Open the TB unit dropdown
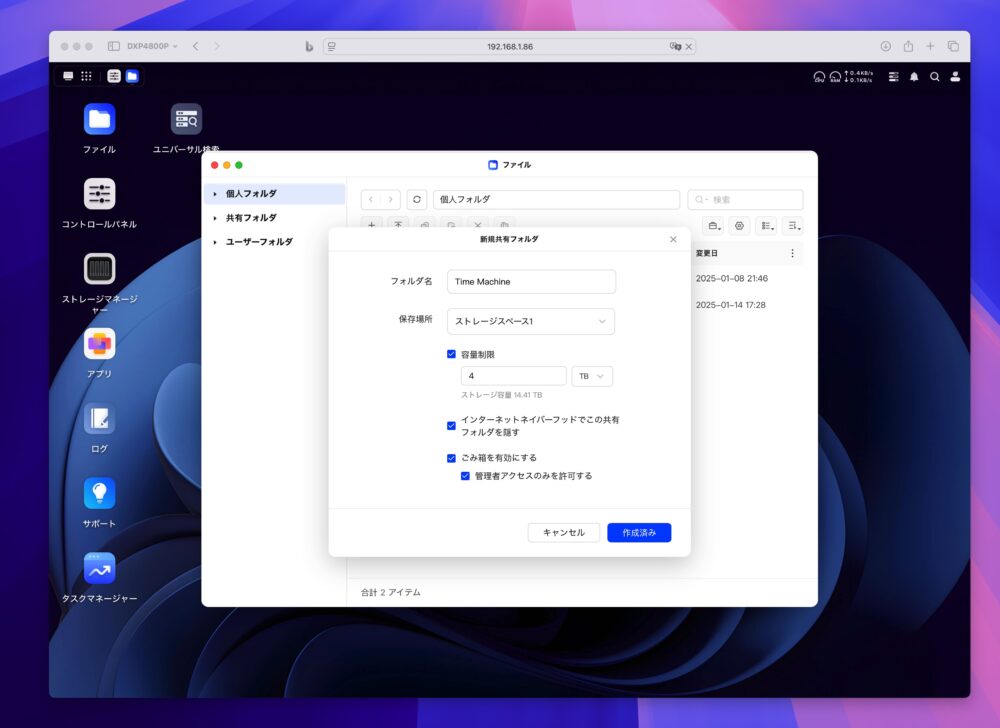This screenshot has height=728, width=1000. pyautogui.click(x=591, y=376)
